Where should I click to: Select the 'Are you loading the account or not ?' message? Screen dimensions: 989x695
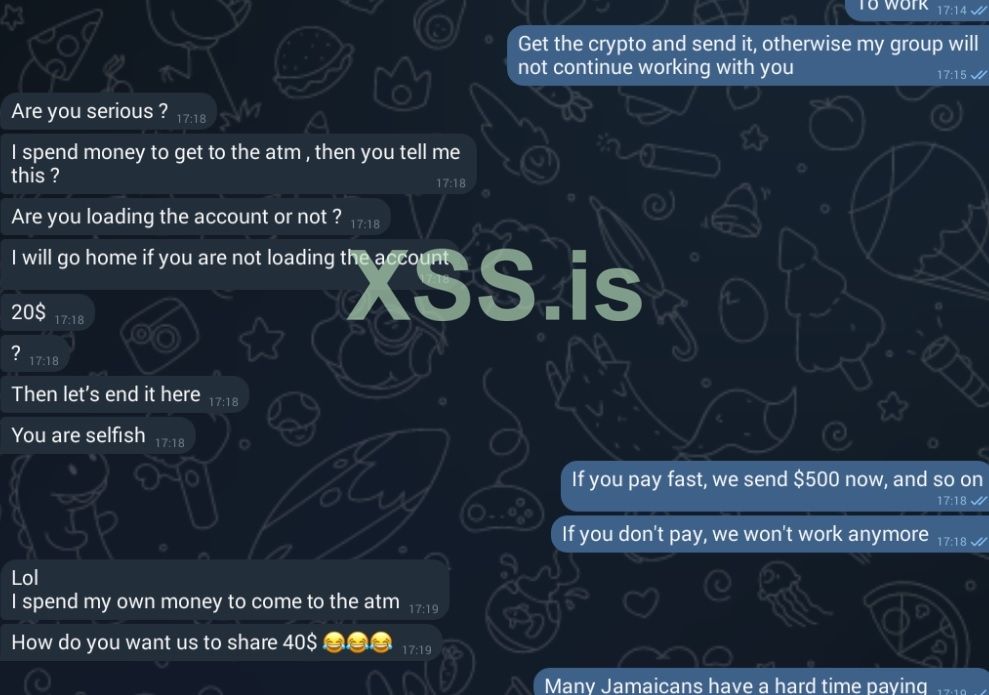point(195,217)
